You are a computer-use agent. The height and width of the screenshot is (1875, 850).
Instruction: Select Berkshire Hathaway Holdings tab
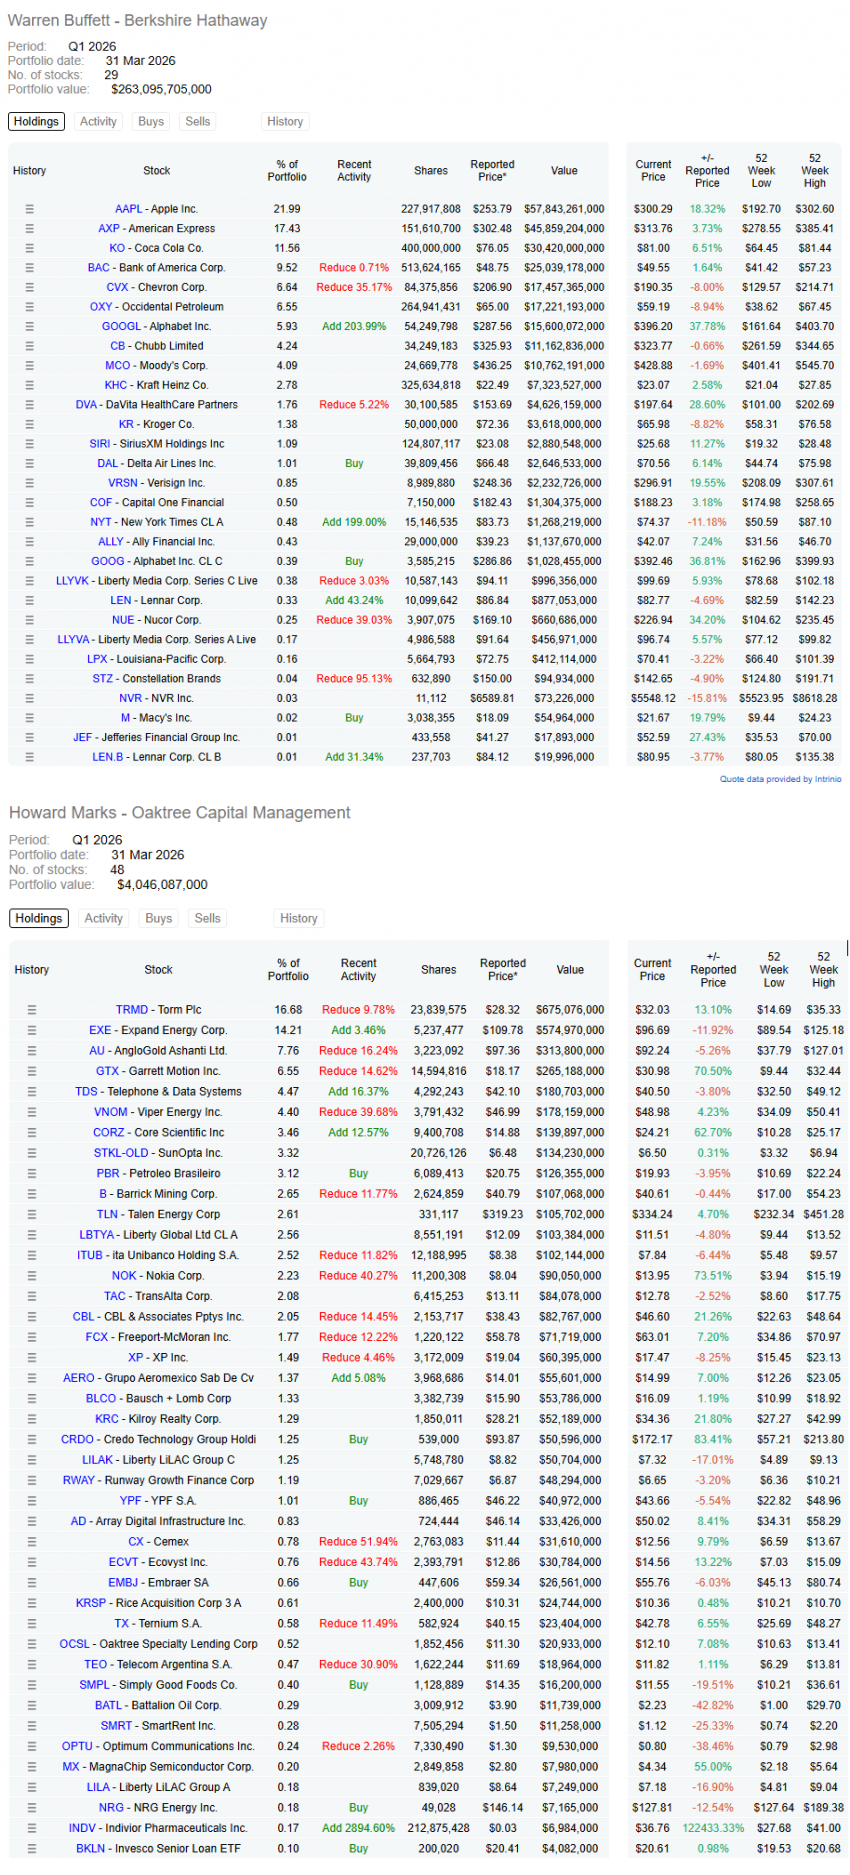[37, 121]
